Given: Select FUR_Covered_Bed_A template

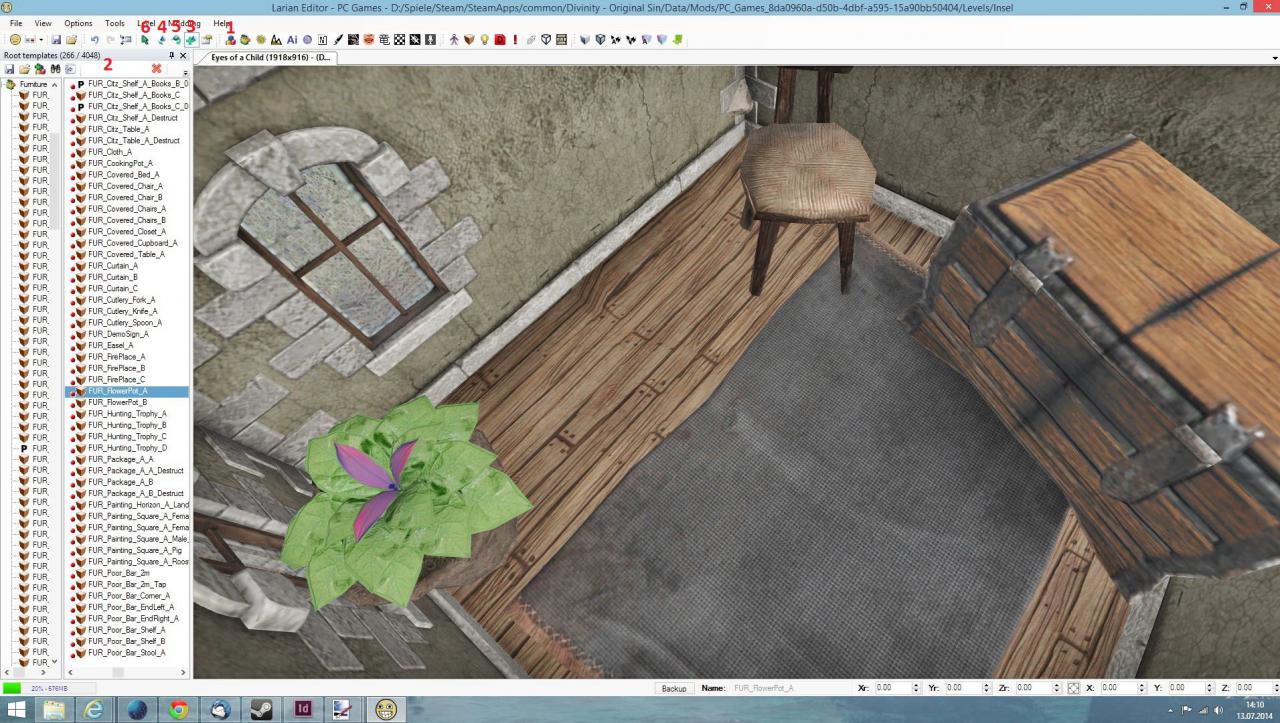Looking at the screenshot, I should [123, 175].
